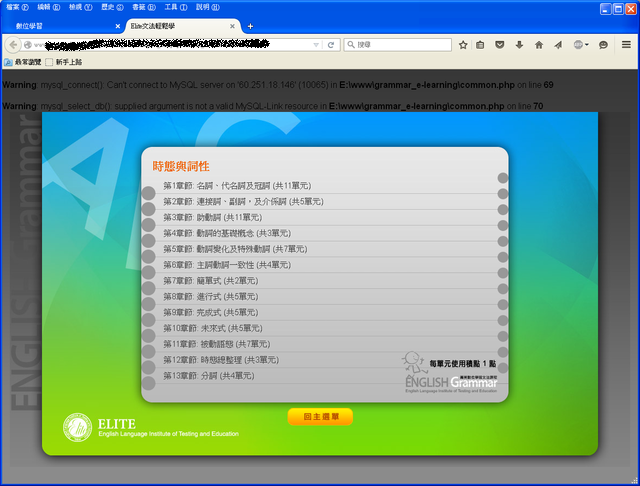The width and height of the screenshot is (640, 486).
Task: Reload the page with refresh button
Action: [x=330, y=45]
